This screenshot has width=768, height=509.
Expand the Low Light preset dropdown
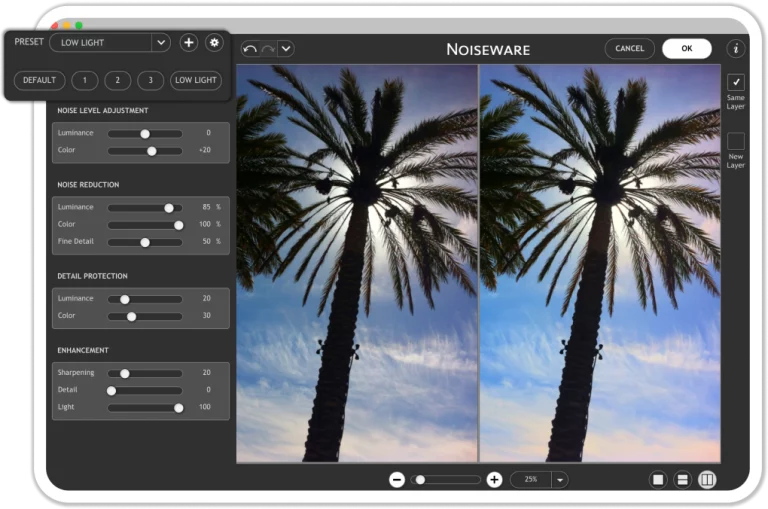(160, 42)
